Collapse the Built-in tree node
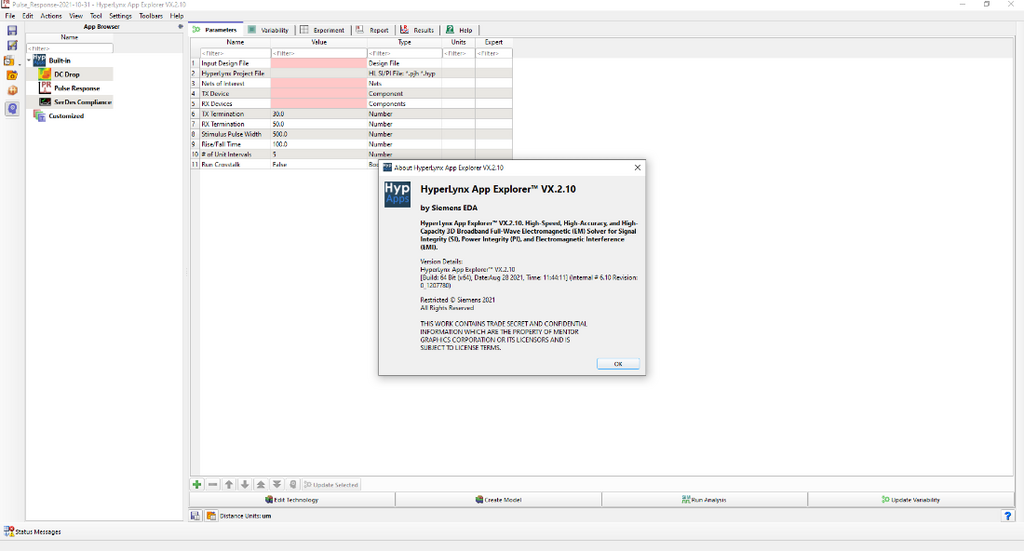 [29, 61]
